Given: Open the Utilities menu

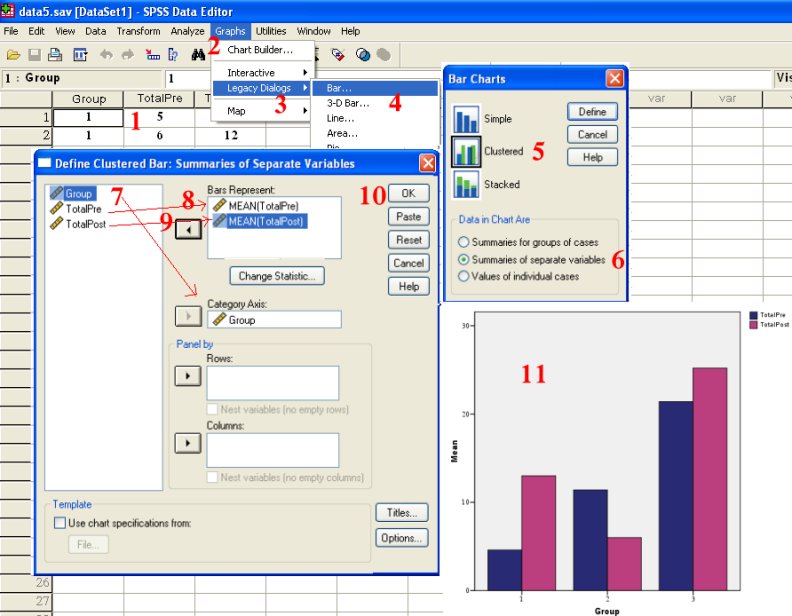Looking at the screenshot, I should tap(271, 31).
